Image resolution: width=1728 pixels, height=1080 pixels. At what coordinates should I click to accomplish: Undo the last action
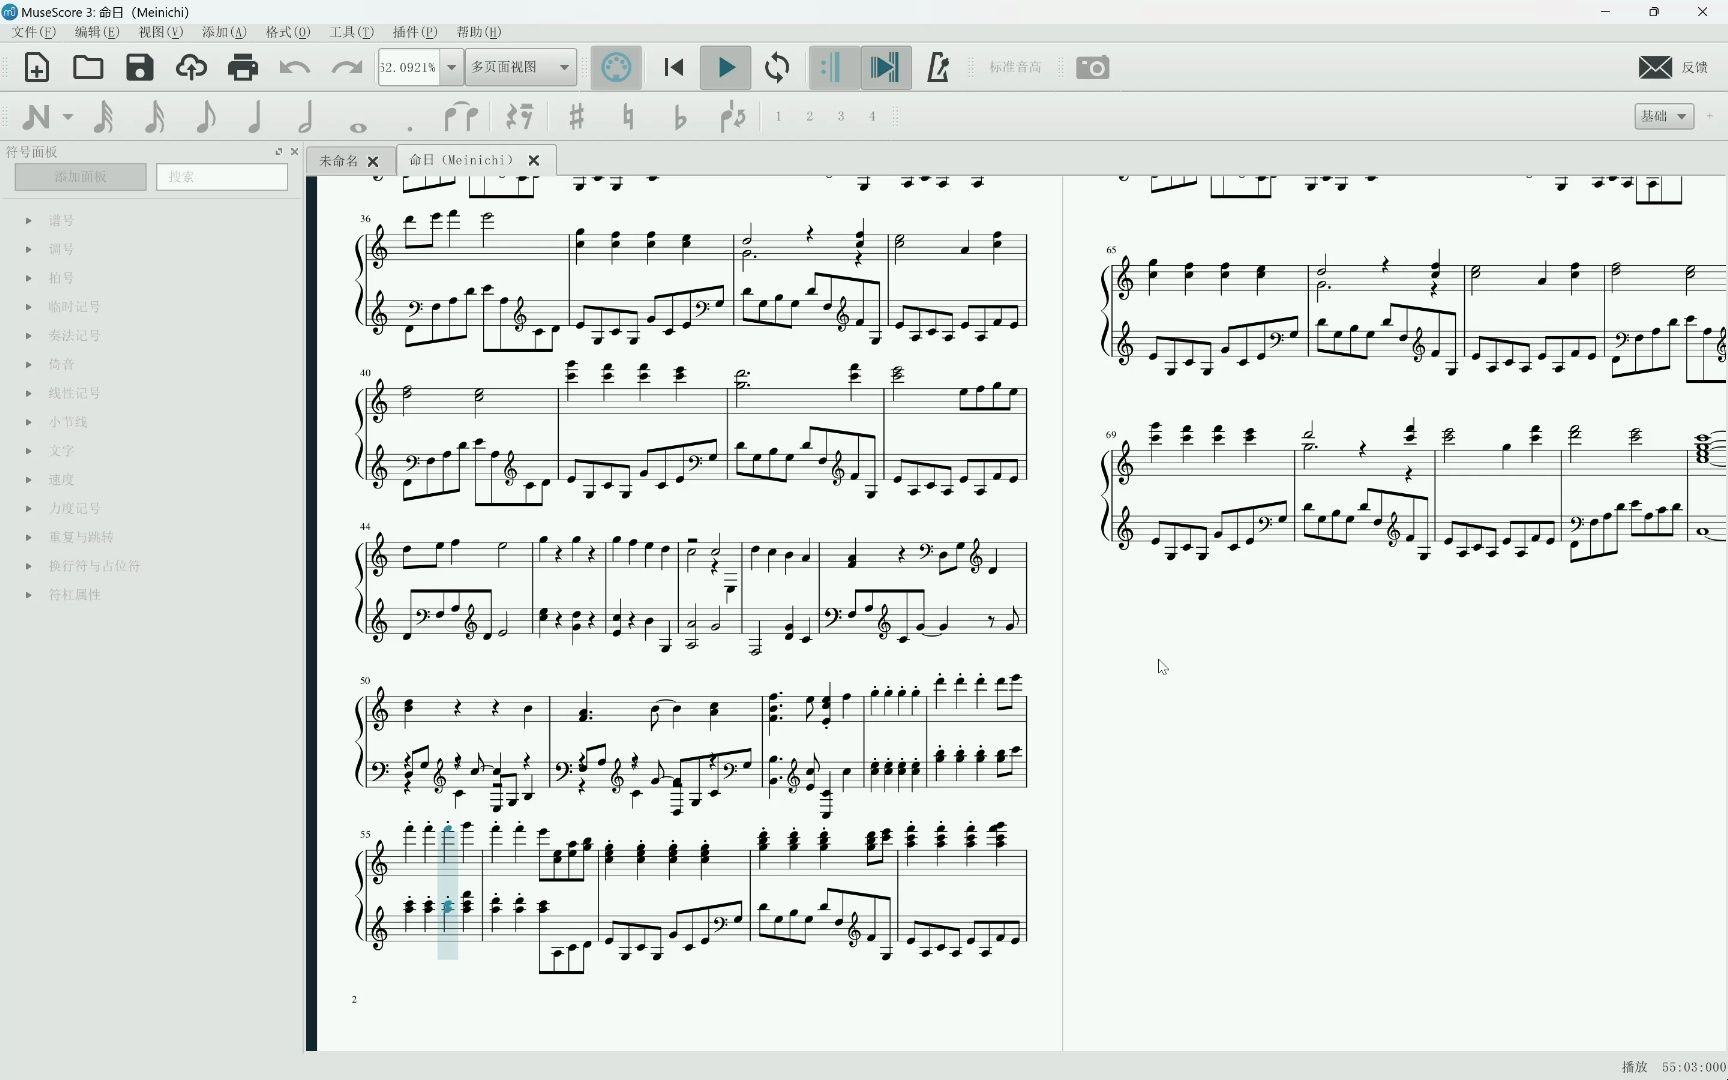click(295, 68)
